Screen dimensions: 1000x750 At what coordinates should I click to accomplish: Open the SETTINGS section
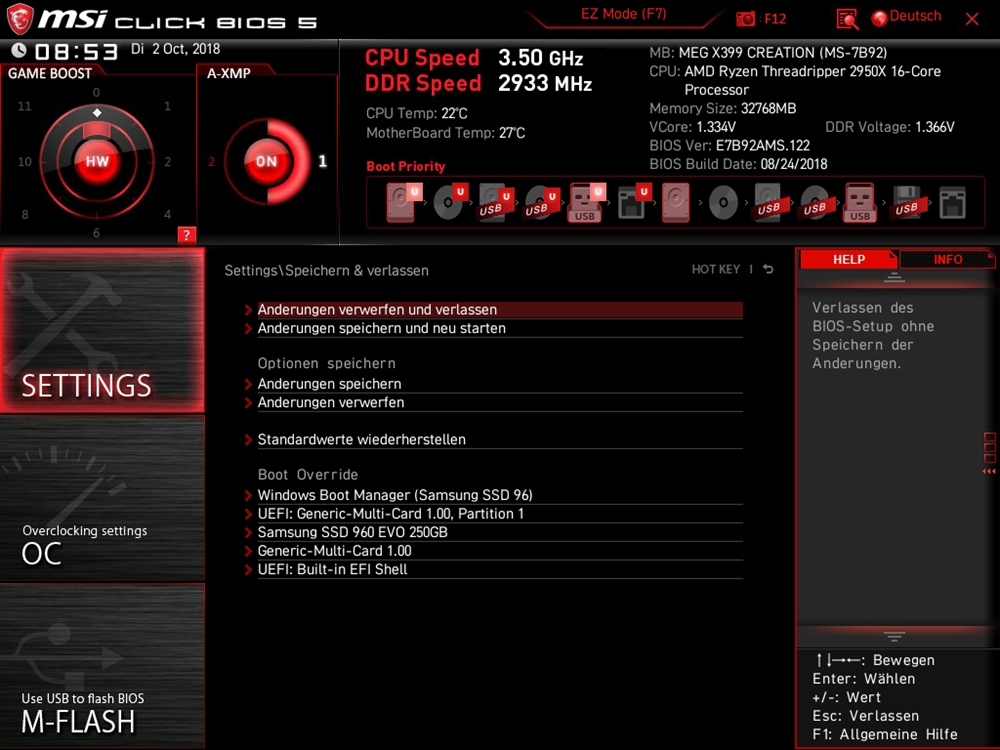pyautogui.click(x=102, y=330)
